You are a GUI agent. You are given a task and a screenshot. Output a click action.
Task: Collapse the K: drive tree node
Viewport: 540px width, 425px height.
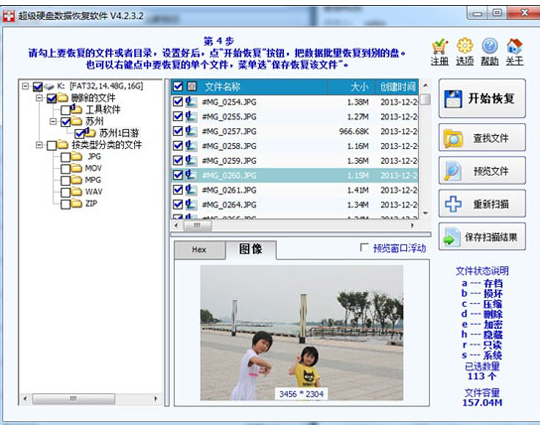point(25,86)
